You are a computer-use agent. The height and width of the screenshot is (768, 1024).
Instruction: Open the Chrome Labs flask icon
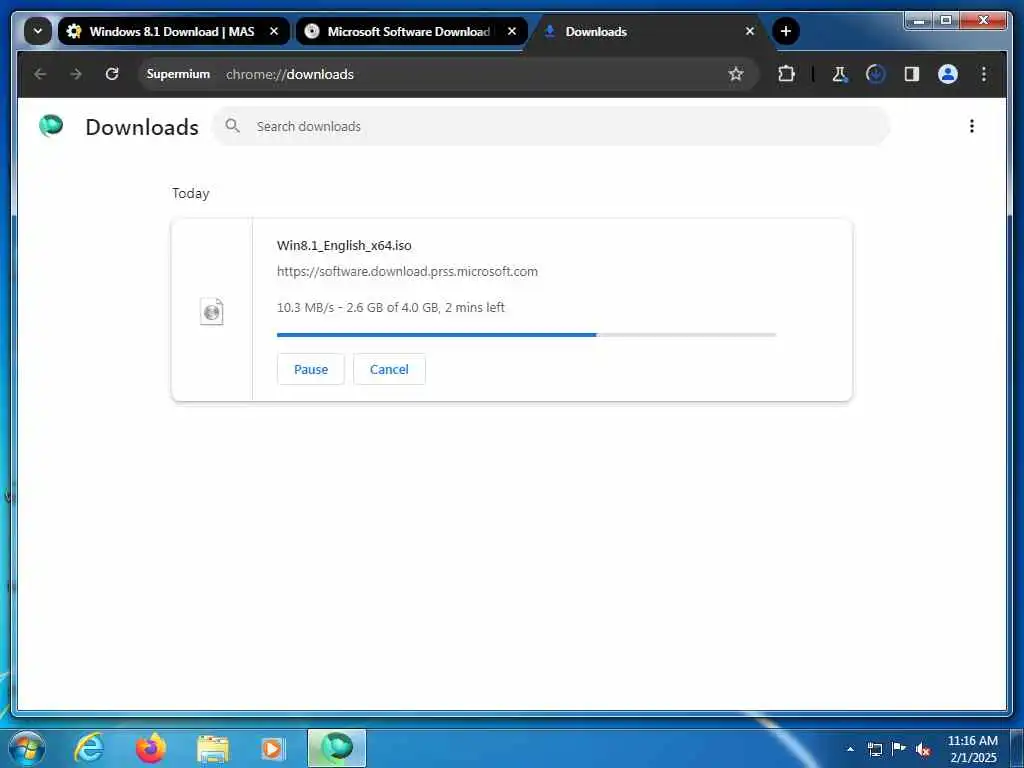[x=839, y=74]
